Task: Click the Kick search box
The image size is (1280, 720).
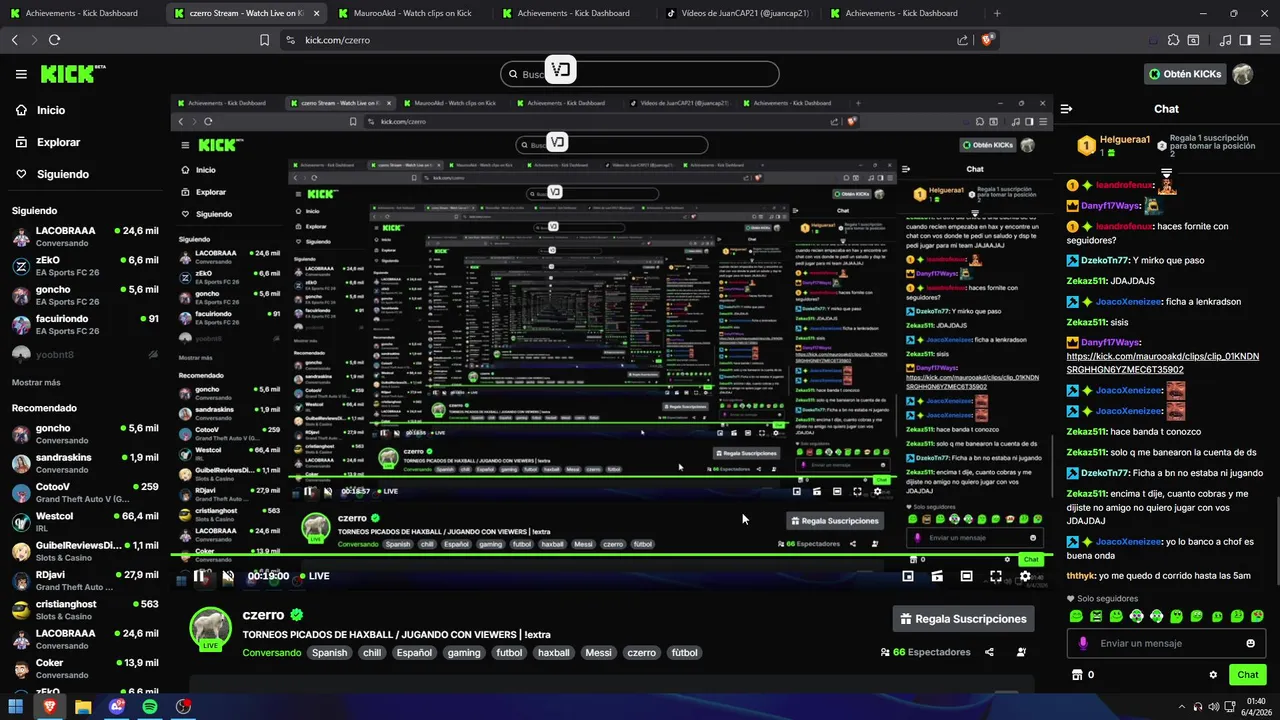Action: click(x=640, y=74)
